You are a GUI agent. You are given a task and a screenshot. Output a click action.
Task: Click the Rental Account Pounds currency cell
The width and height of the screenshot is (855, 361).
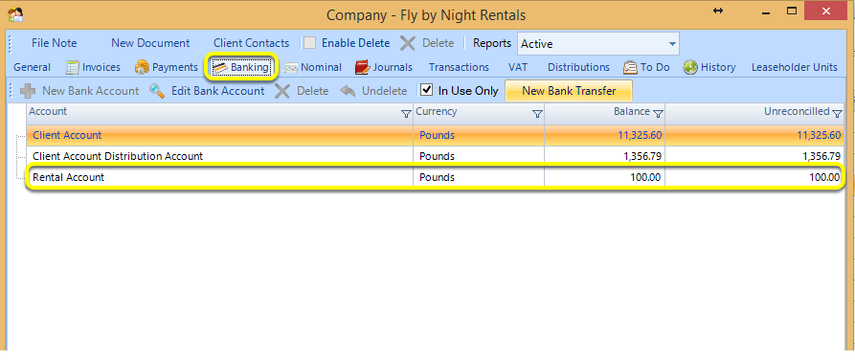[479, 177]
